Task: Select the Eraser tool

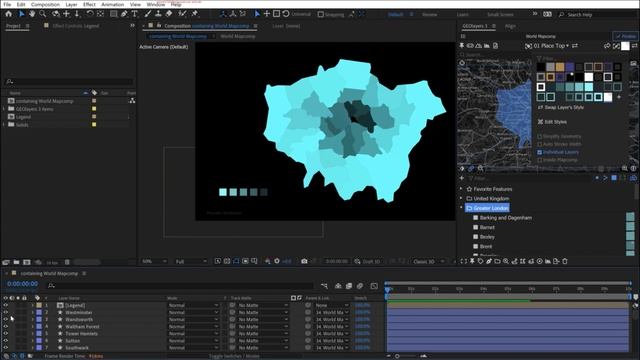Action: click(169, 14)
